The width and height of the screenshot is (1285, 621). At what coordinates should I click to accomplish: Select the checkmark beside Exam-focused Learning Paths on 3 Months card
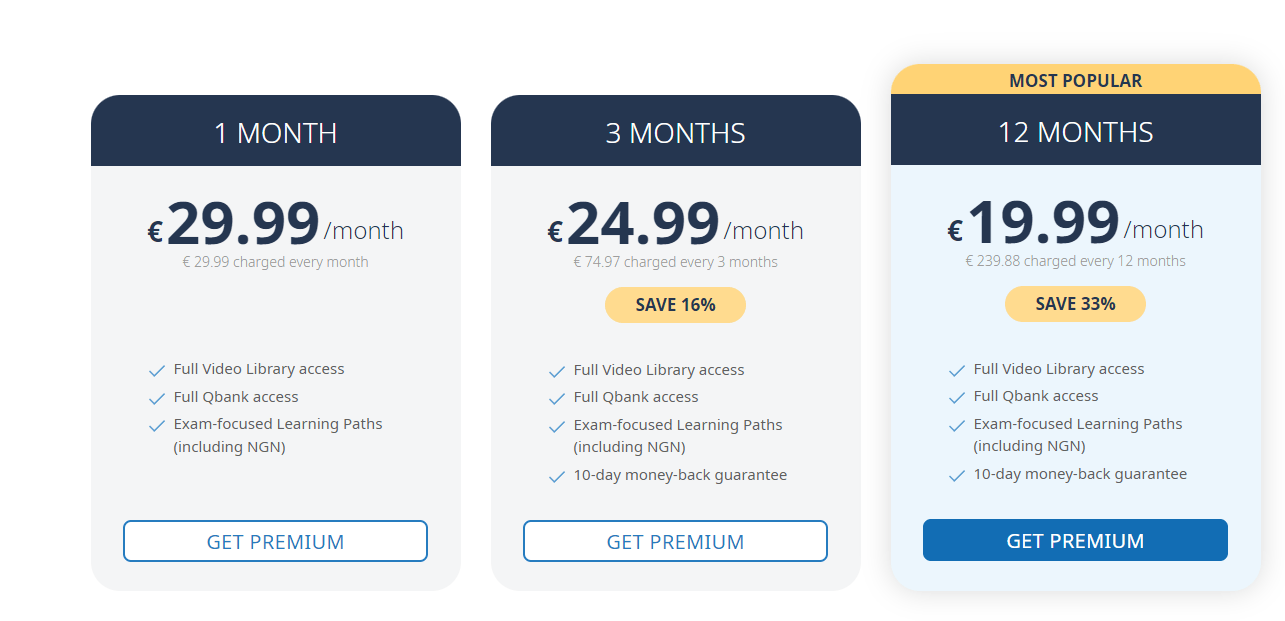click(557, 424)
